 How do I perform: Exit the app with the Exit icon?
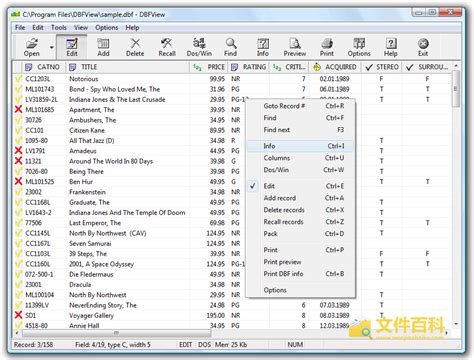(x=423, y=47)
